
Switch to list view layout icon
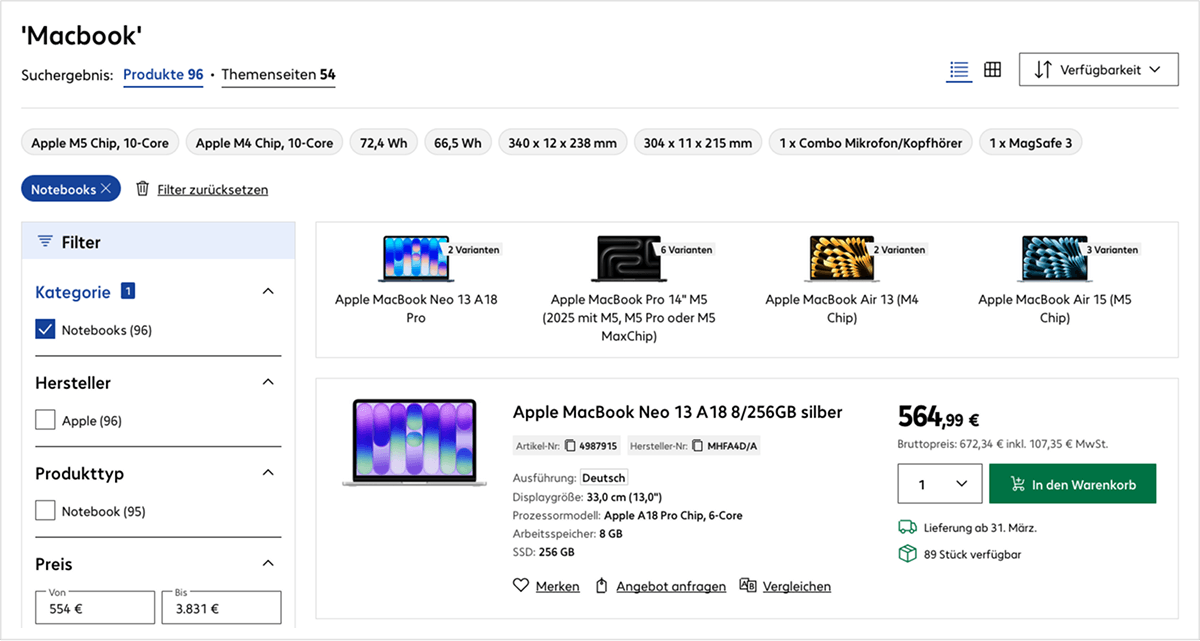[x=959, y=70]
